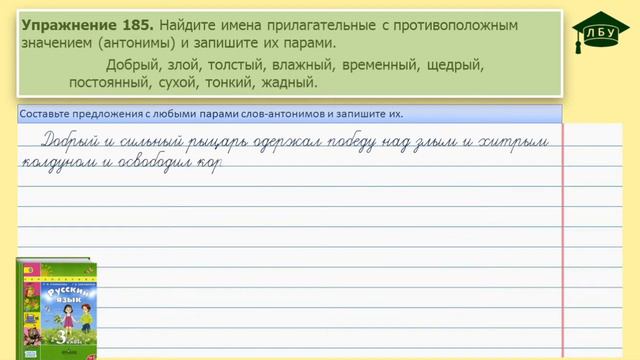Click the Русский язык textbook cover thumbnail
The height and width of the screenshot is (360, 640).
pos(56,309)
